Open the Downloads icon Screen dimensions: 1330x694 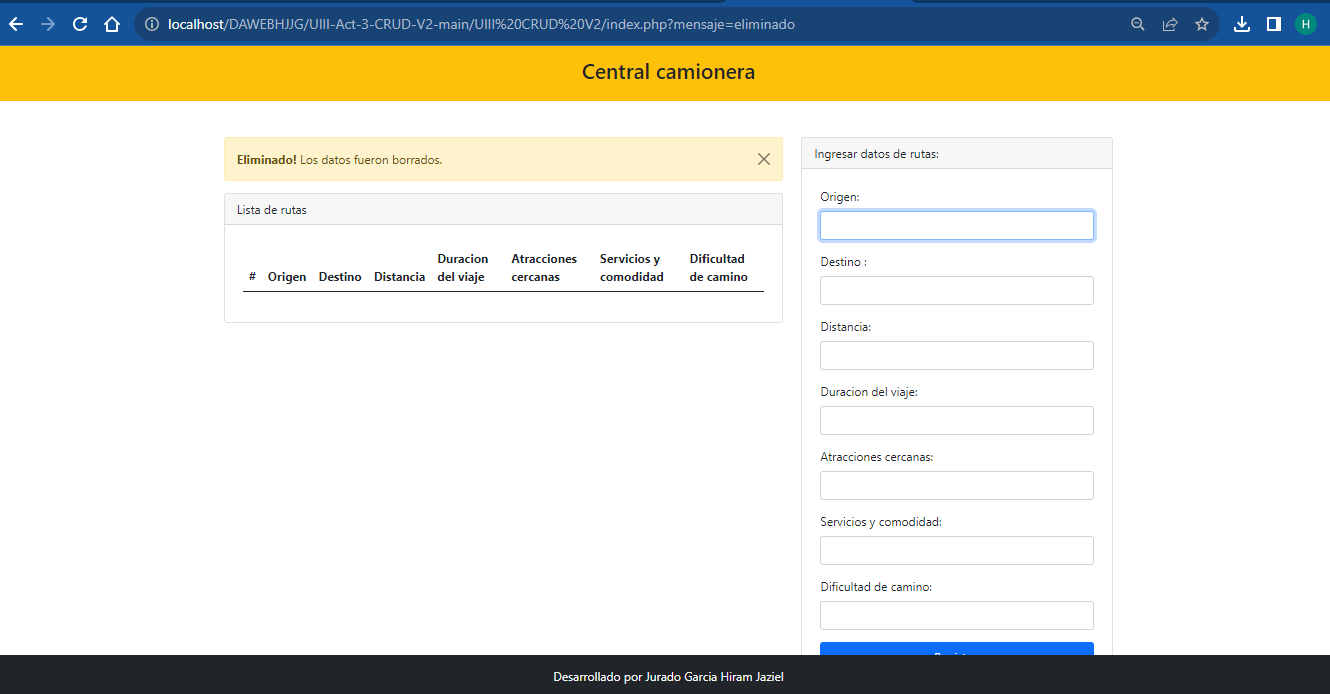point(1242,24)
